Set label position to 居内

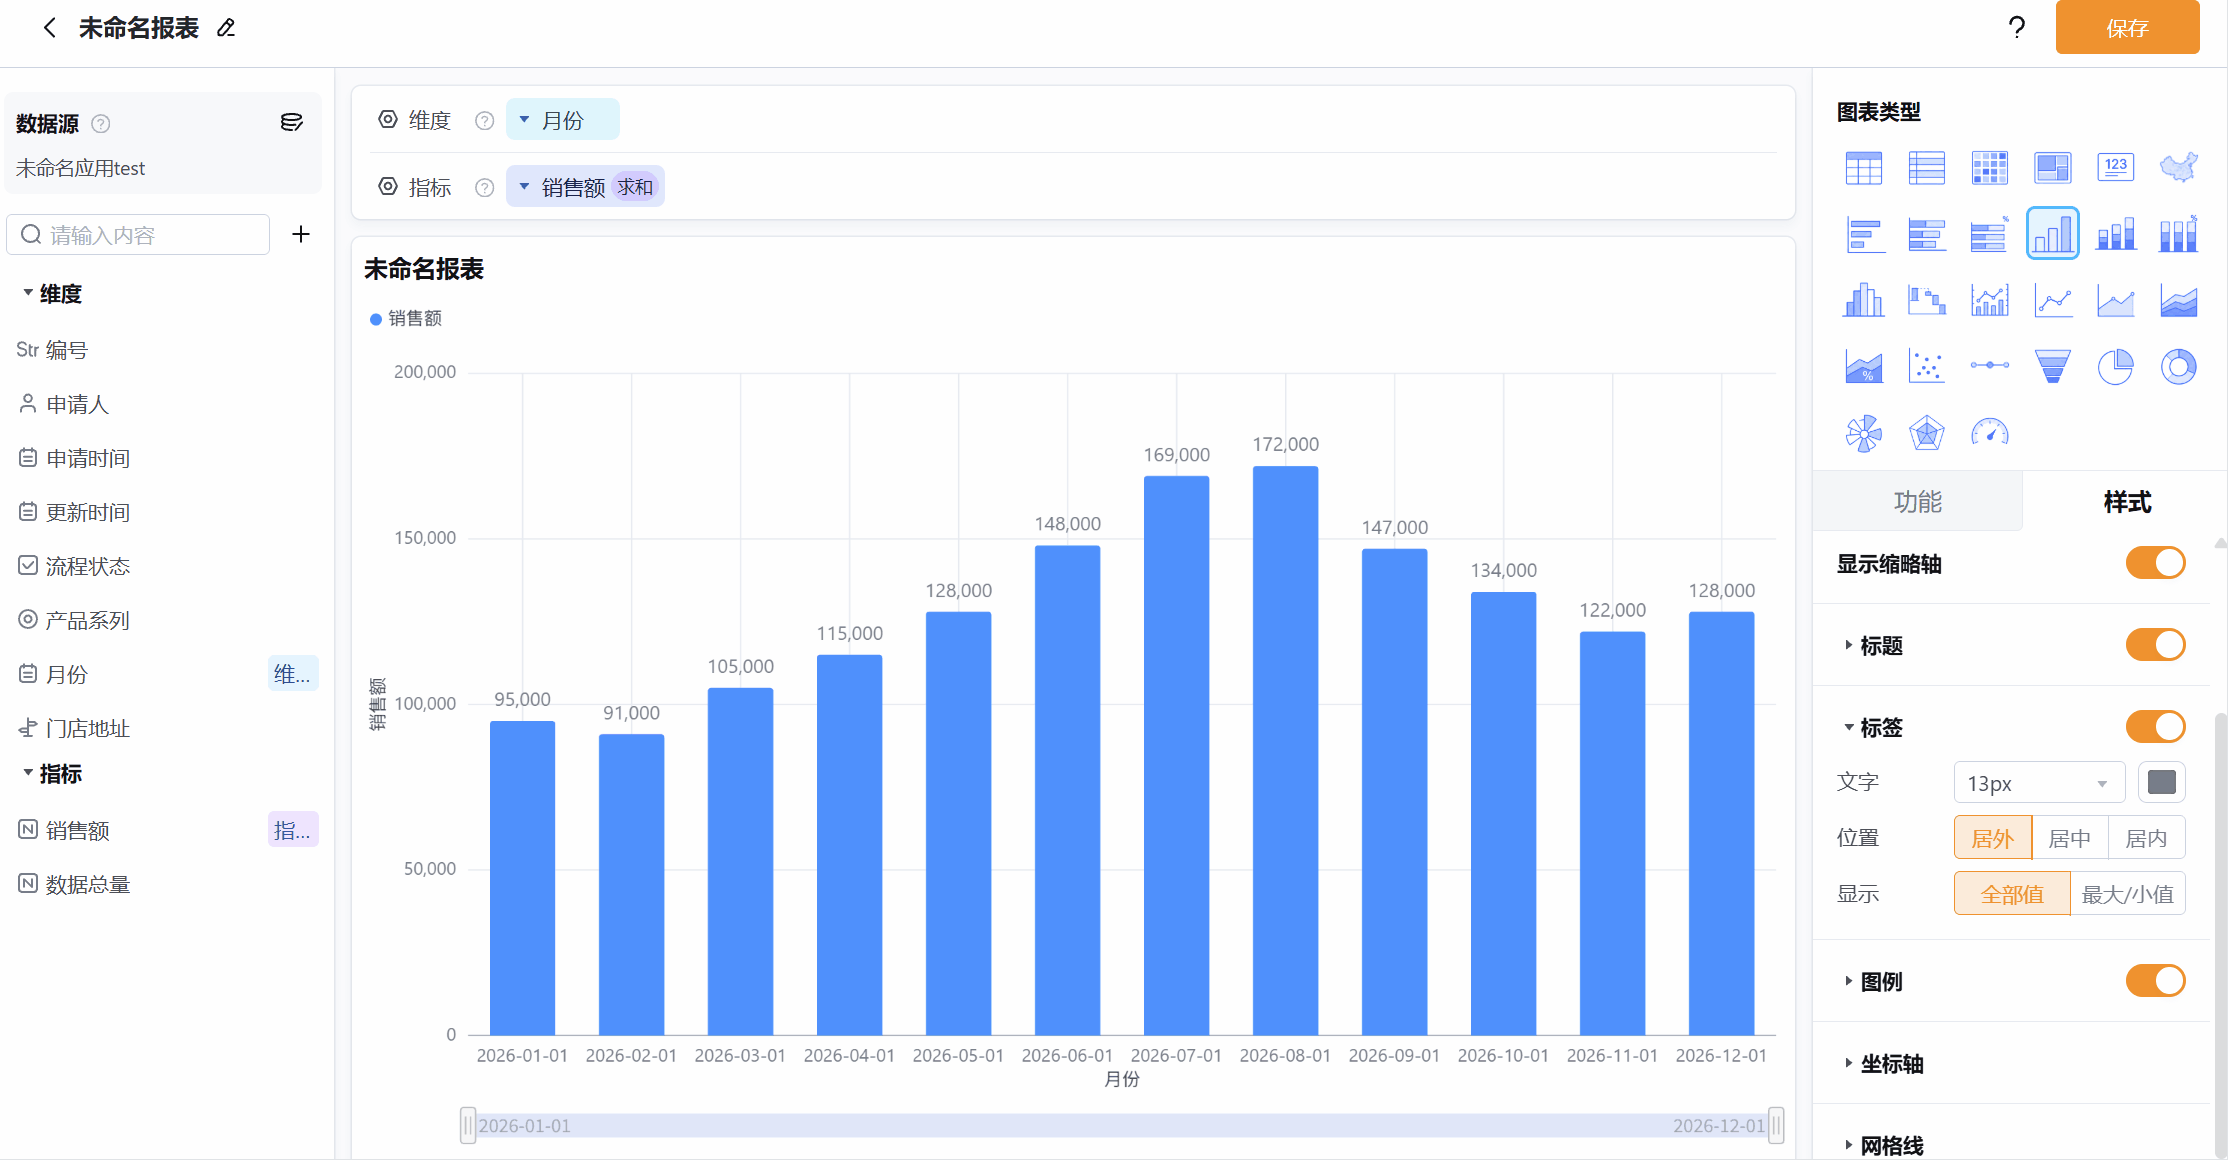click(x=2146, y=838)
